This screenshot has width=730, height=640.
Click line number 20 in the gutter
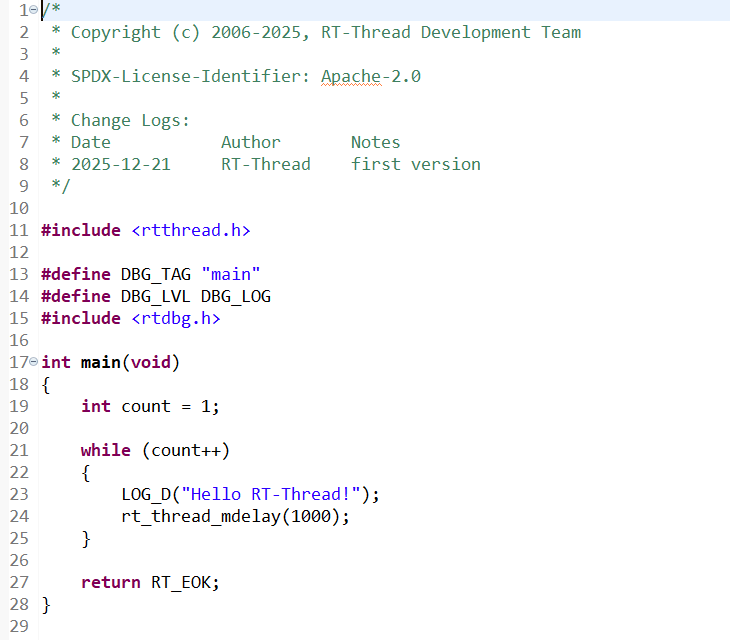pyautogui.click(x=19, y=428)
